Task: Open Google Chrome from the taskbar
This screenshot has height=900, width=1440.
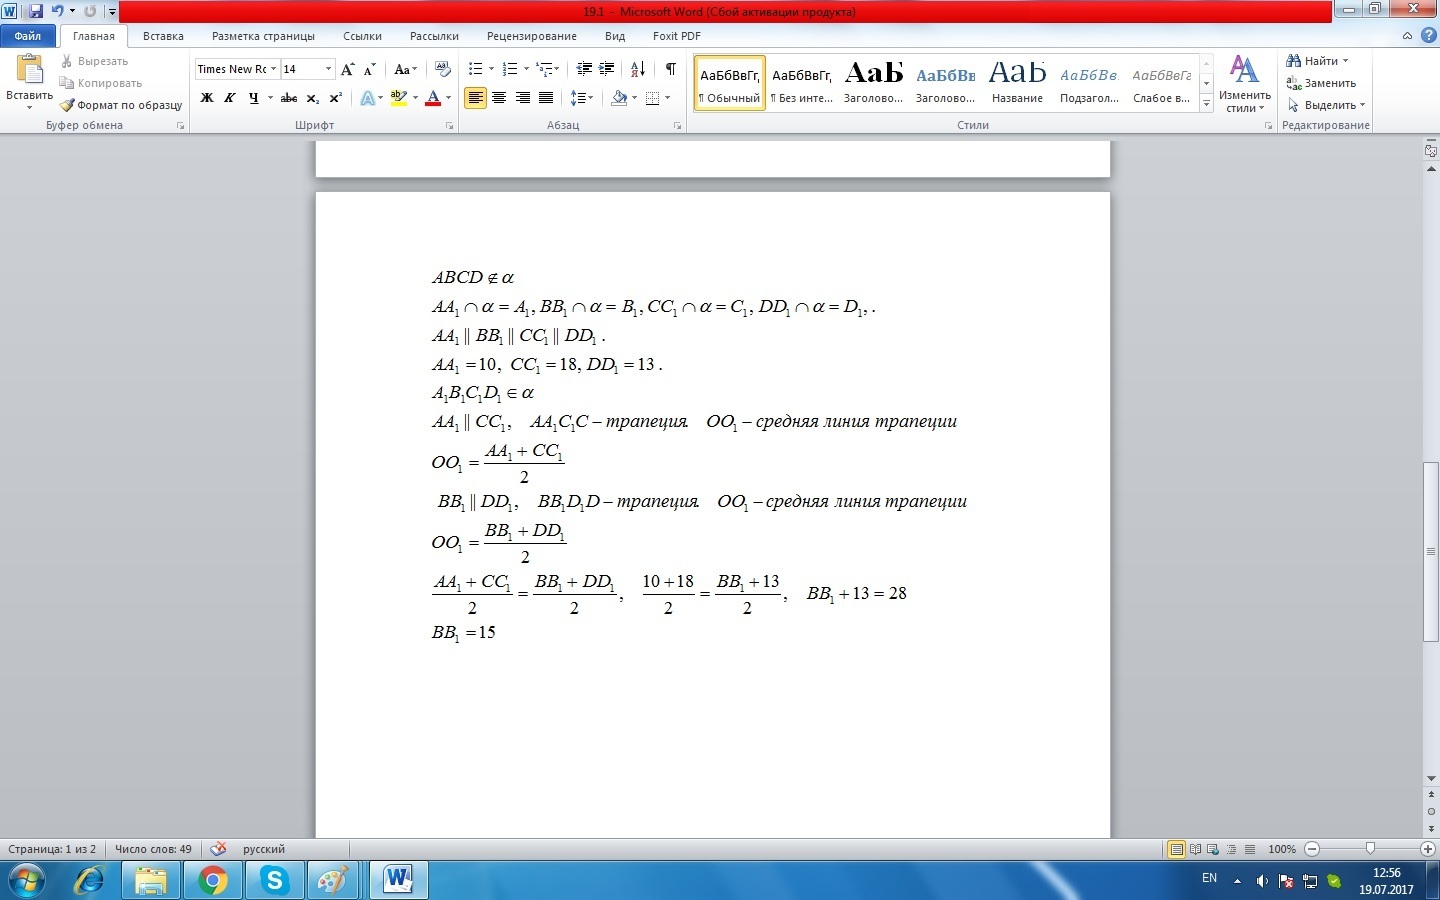Action: pyautogui.click(x=212, y=881)
